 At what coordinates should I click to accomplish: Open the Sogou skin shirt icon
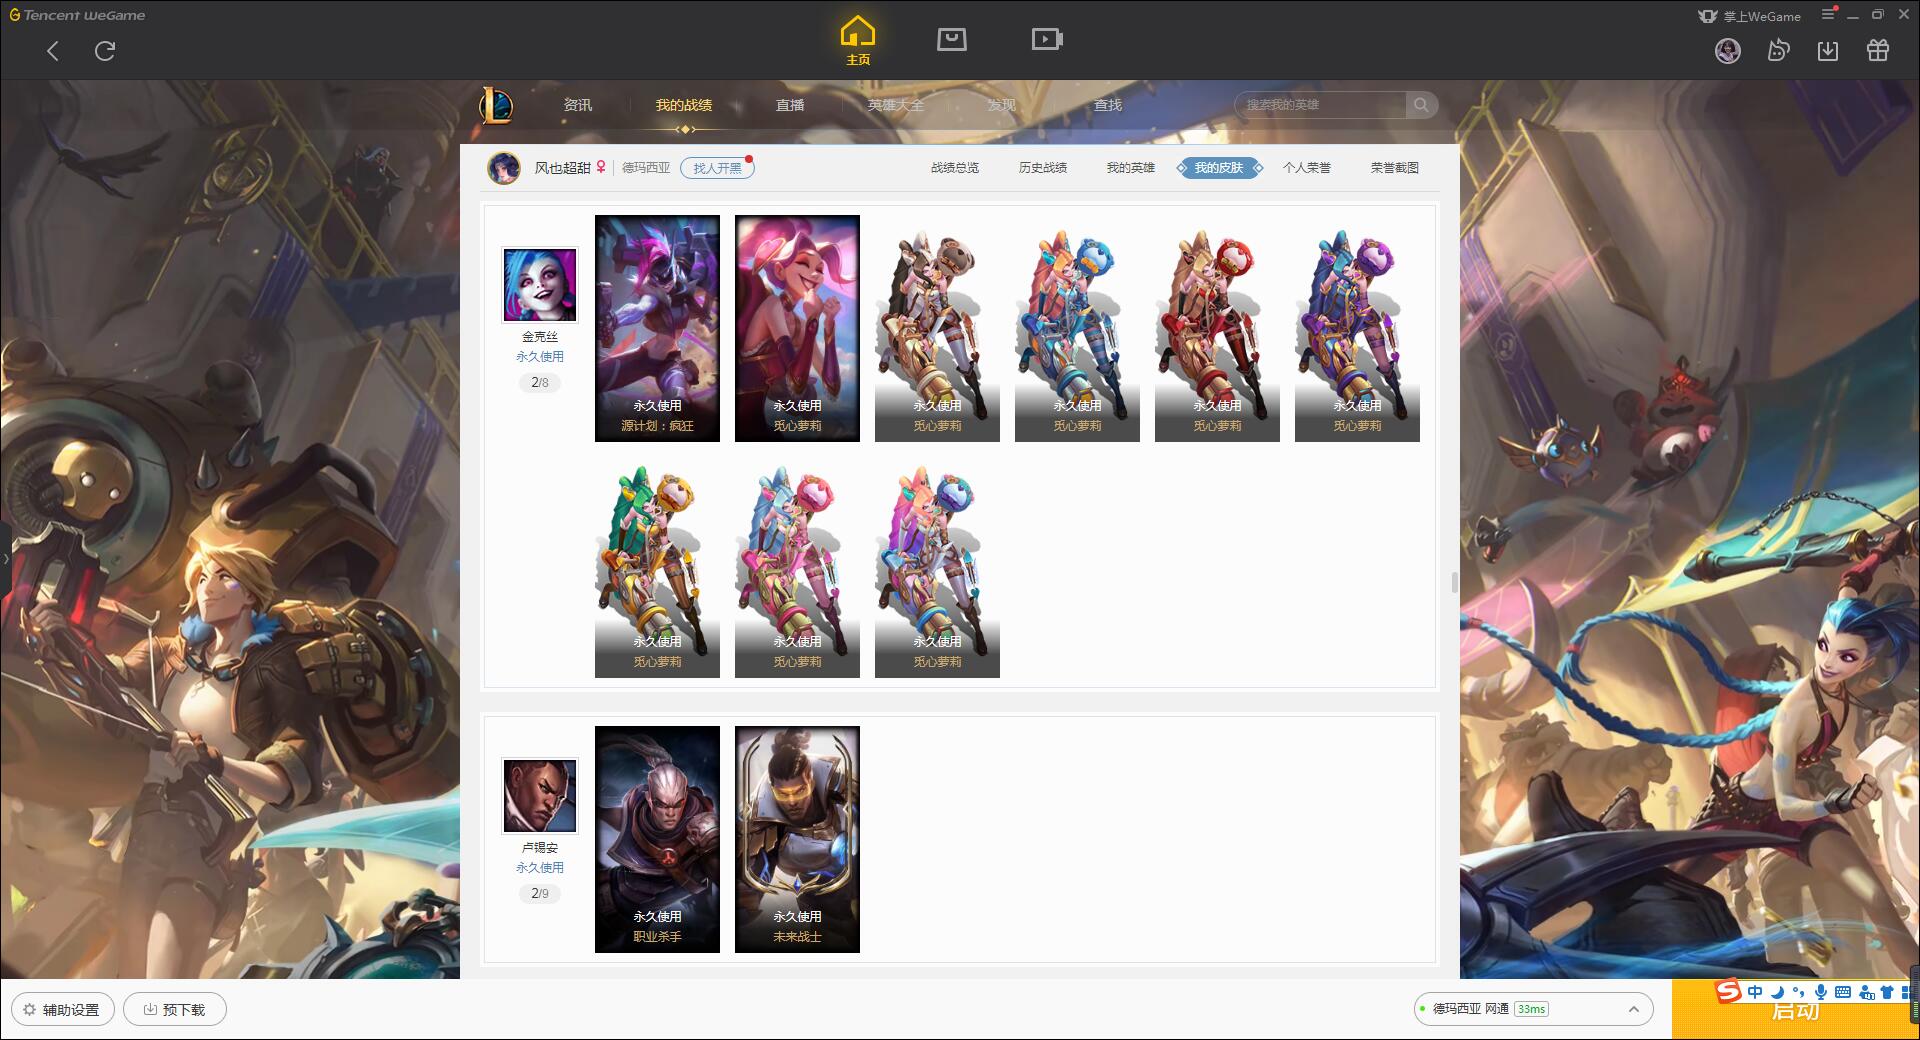(1887, 992)
